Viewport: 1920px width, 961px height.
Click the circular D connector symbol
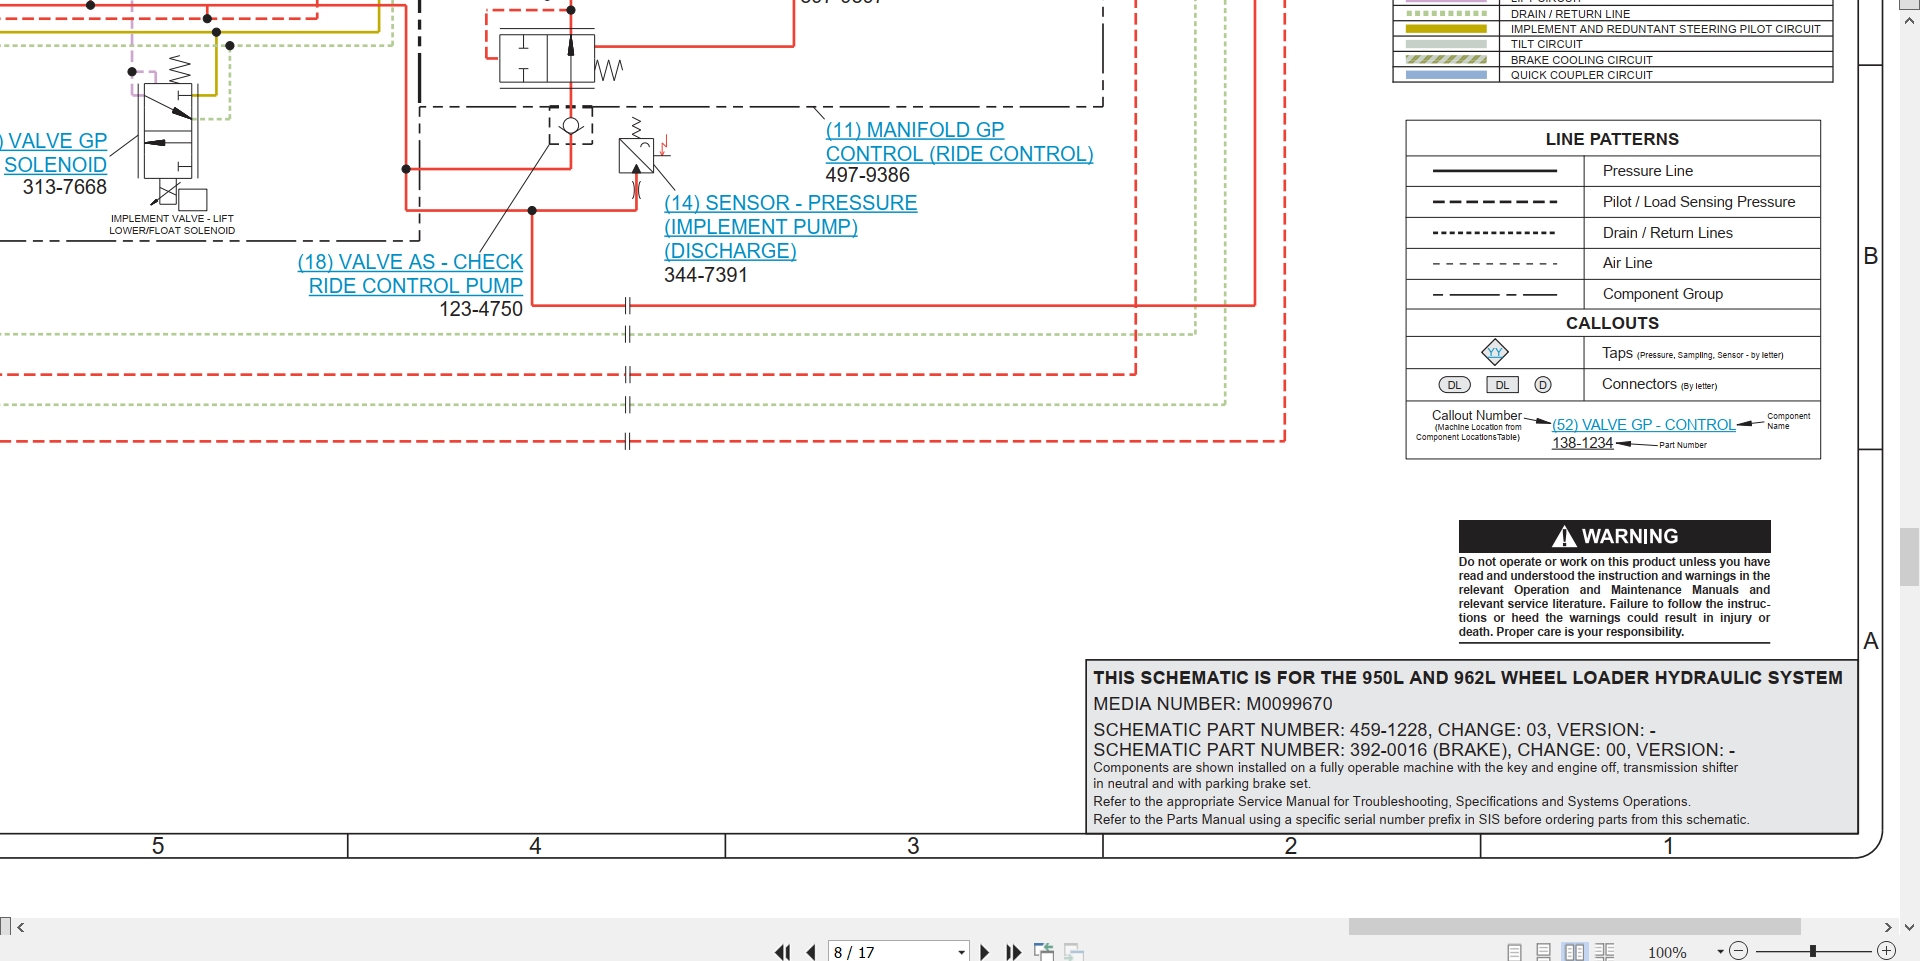(x=1543, y=385)
